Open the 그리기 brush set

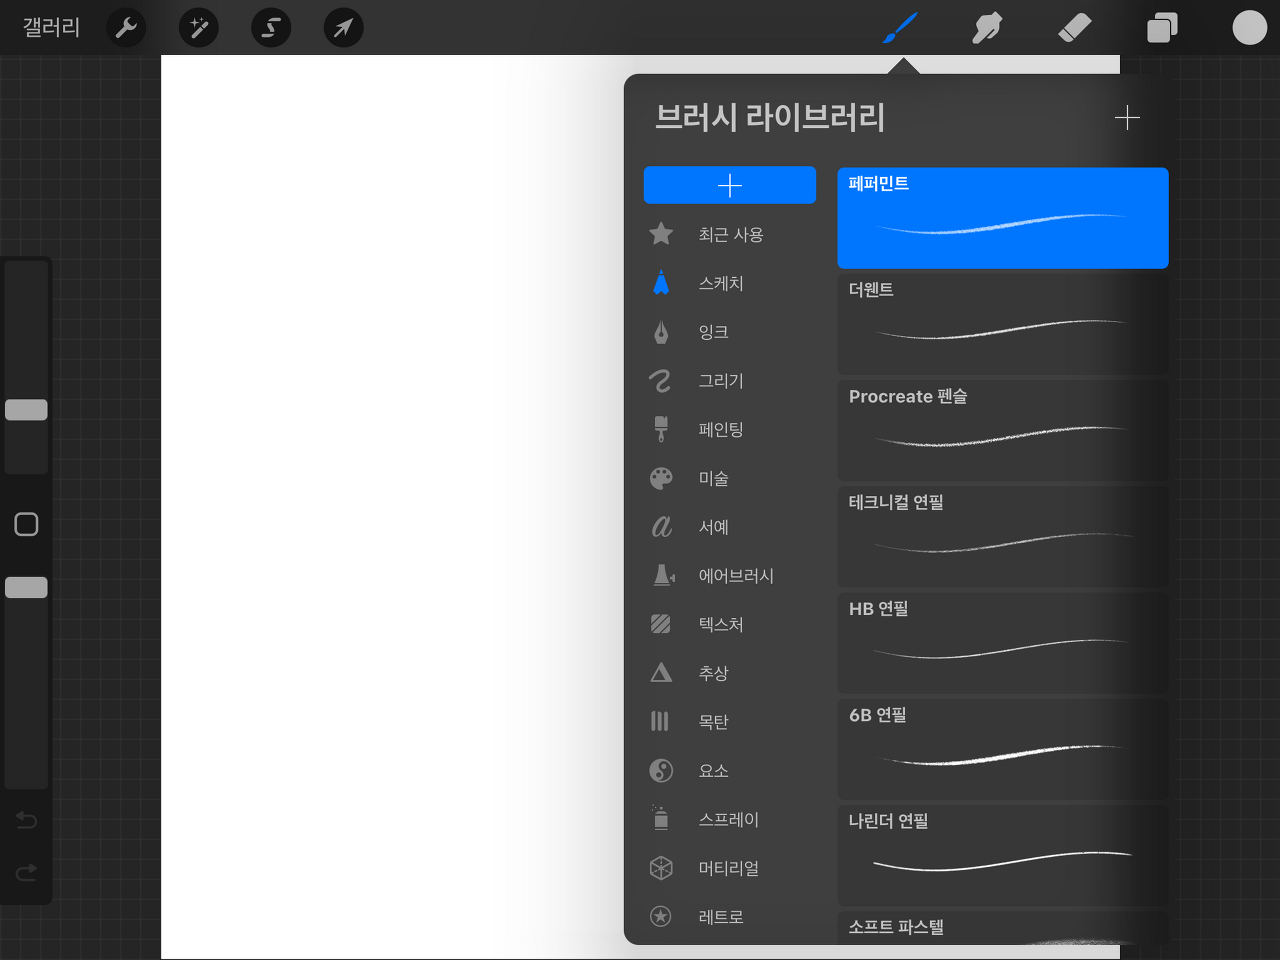(730, 381)
